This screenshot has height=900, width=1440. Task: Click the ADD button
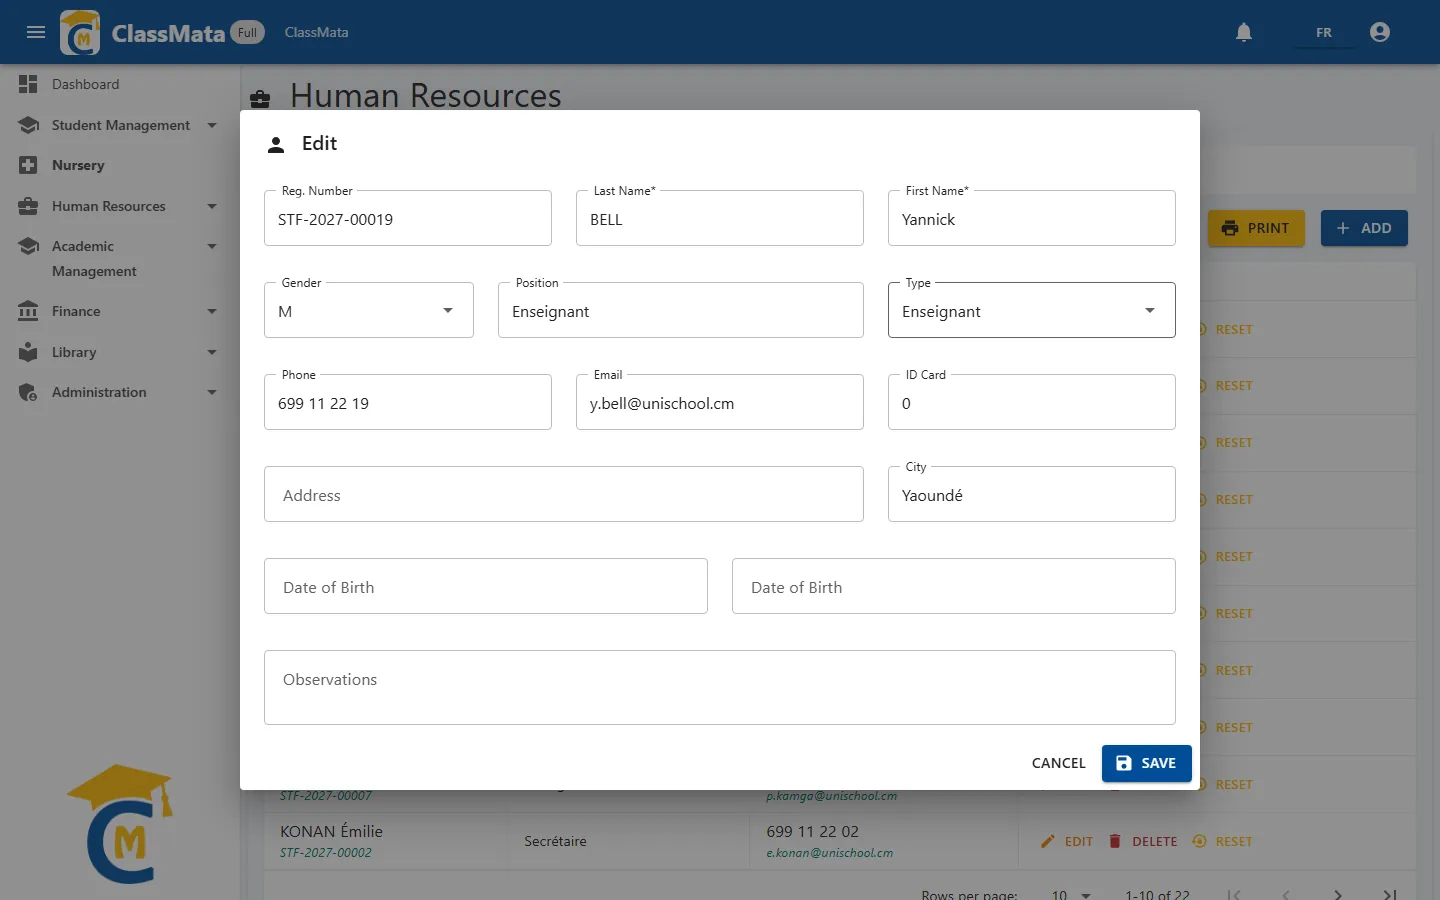[1364, 228]
